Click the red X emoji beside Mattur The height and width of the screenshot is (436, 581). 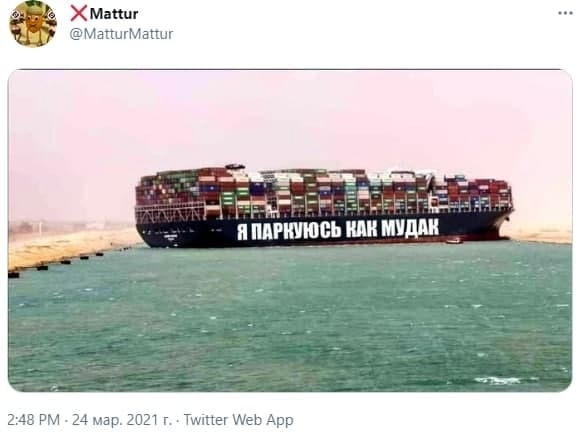click(79, 13)
